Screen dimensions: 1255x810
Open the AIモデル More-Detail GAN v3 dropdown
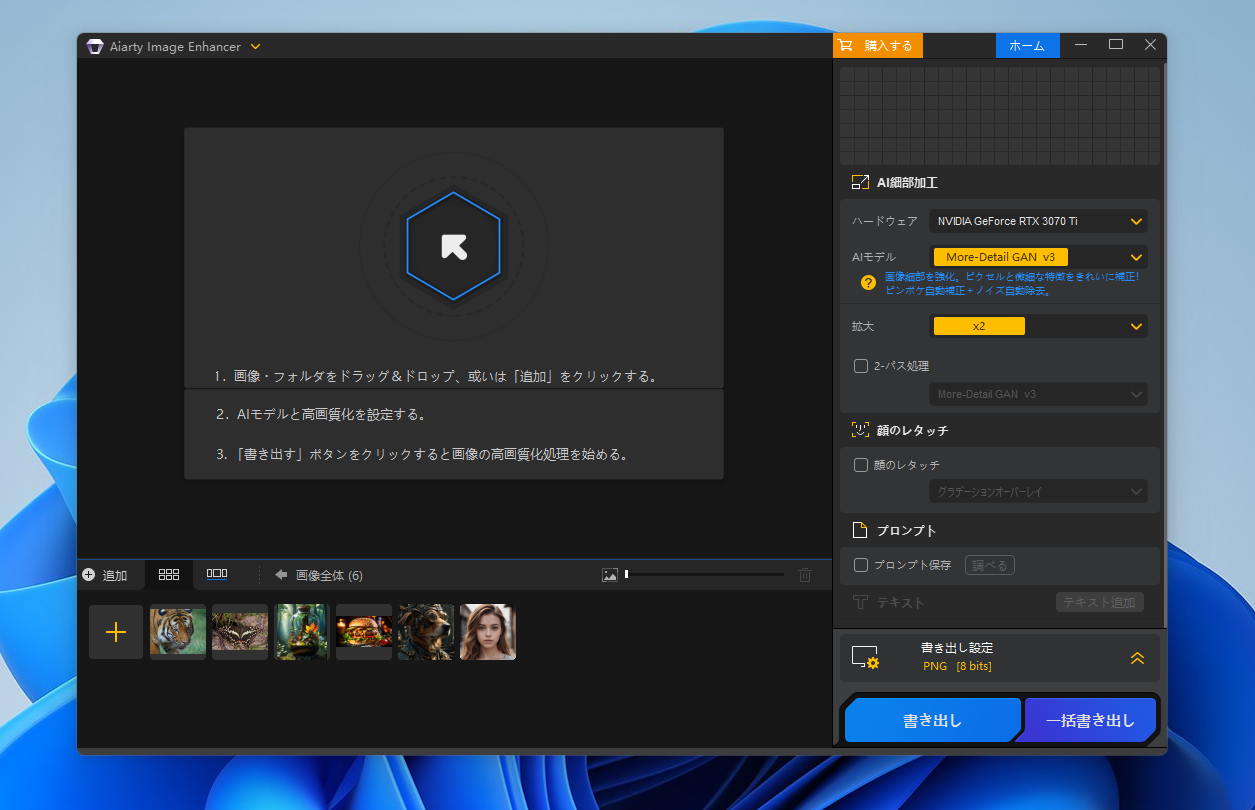tap(1038, 257)
